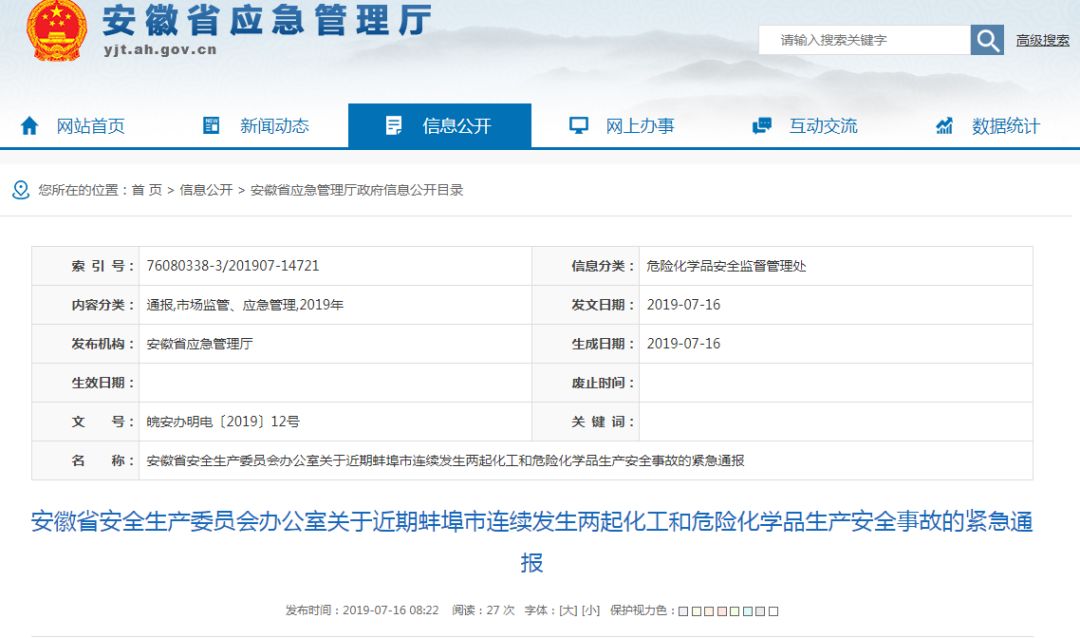The image size is (1080, 638).
Task: Click the chat bubbles icon beside 互动交流
Action: pyautogui.click(x=761, y=125)
